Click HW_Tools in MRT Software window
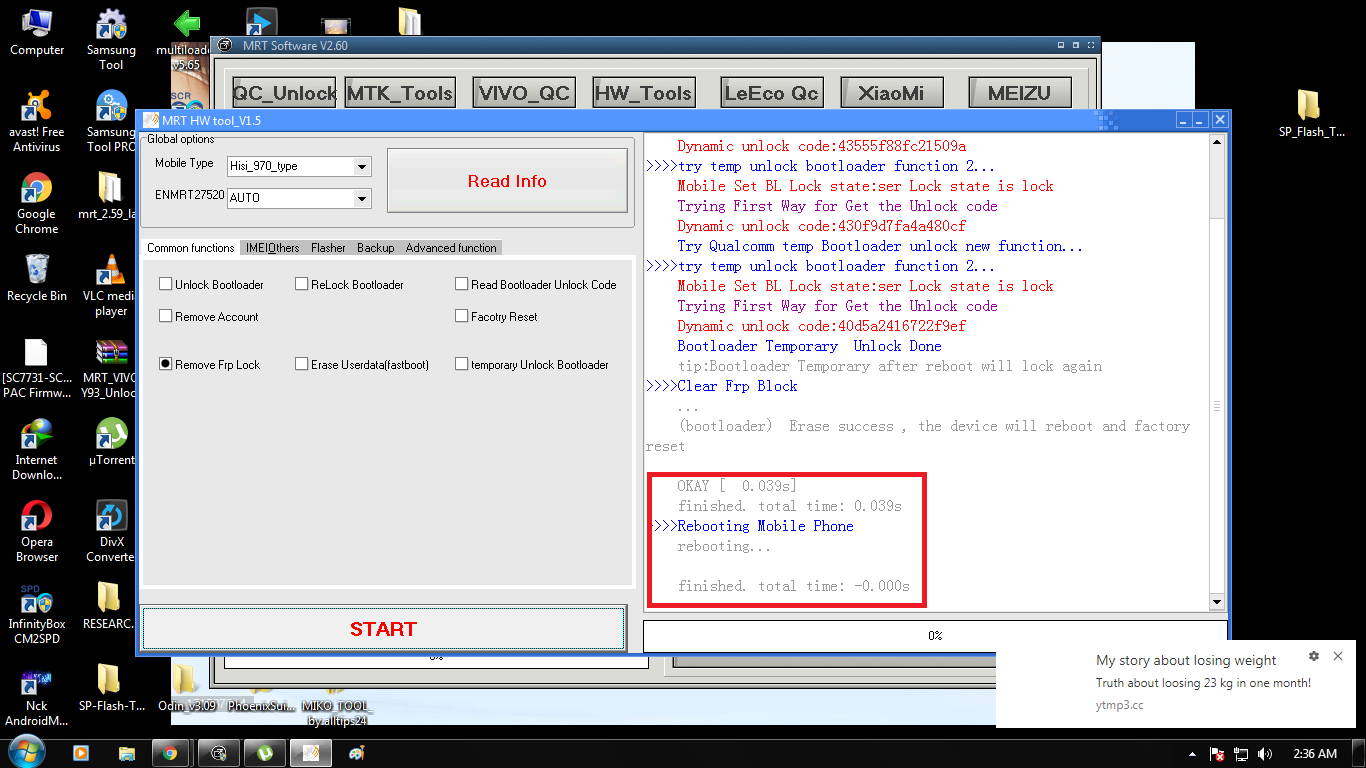This screenshot has height=768, width=1366. click(x=643, y=93)
